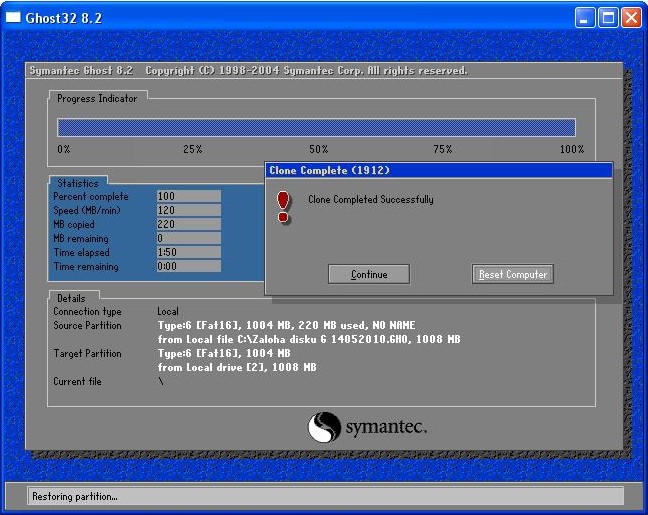The height and width of the screenshot is (515, 648).
Task: Close the Ghost32 8.2 window
Action: point(631,18)
